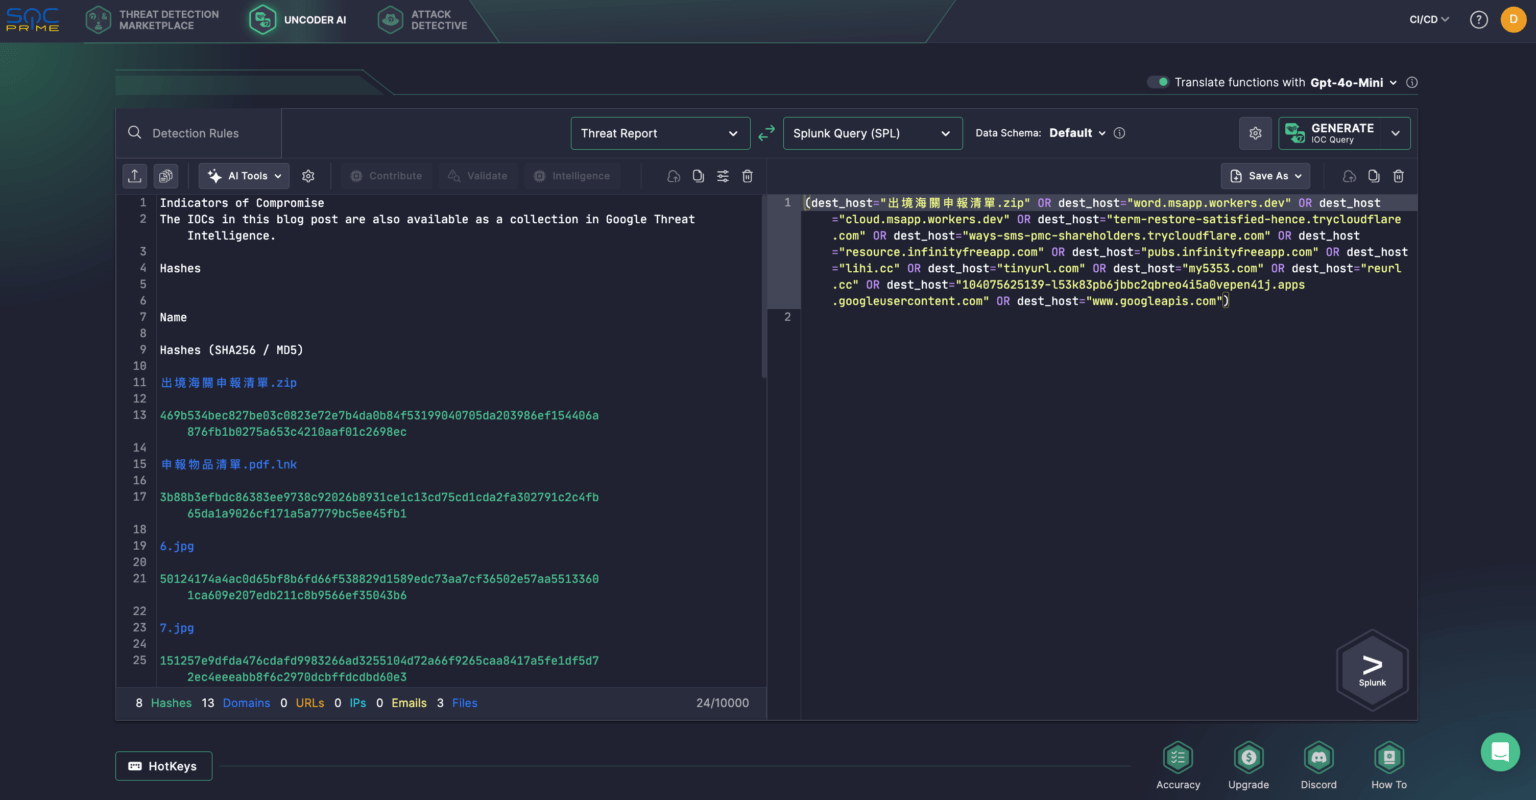The width and height of the screenshot is (1536, 800).
Task: Expand the Splunk Query (SPL) dropdown
Action: tap(871, 133)
